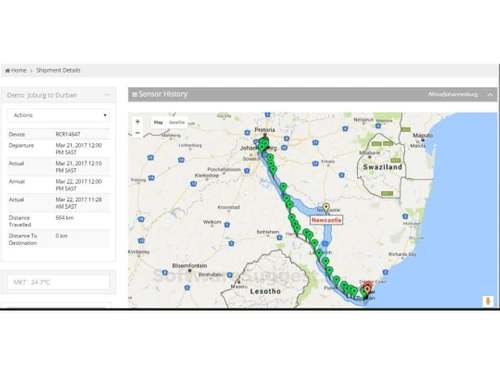Open Street View pegman icon
500x375 pixels.
(x=488, y=301)
